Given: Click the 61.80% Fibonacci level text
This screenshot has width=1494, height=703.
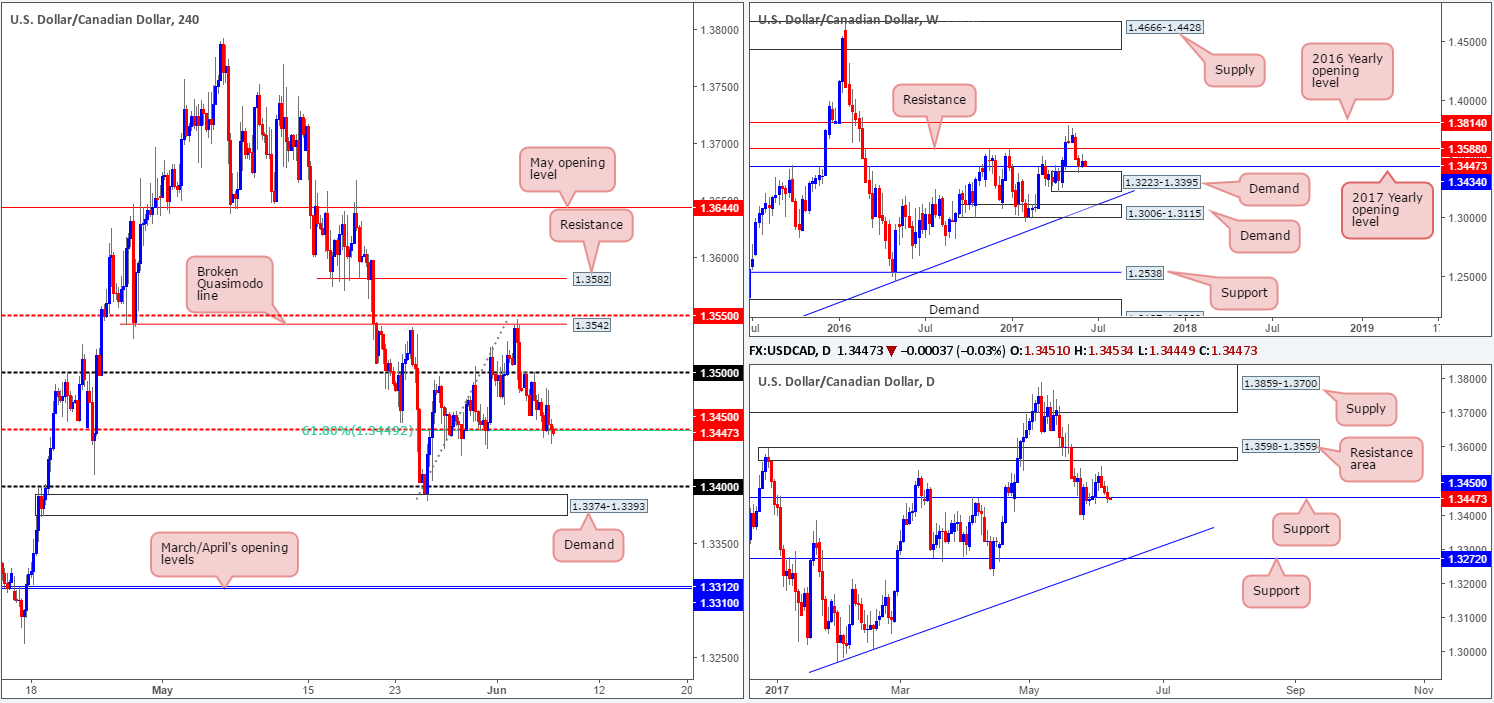Looking at the screenshot, I should coord(356,430).
